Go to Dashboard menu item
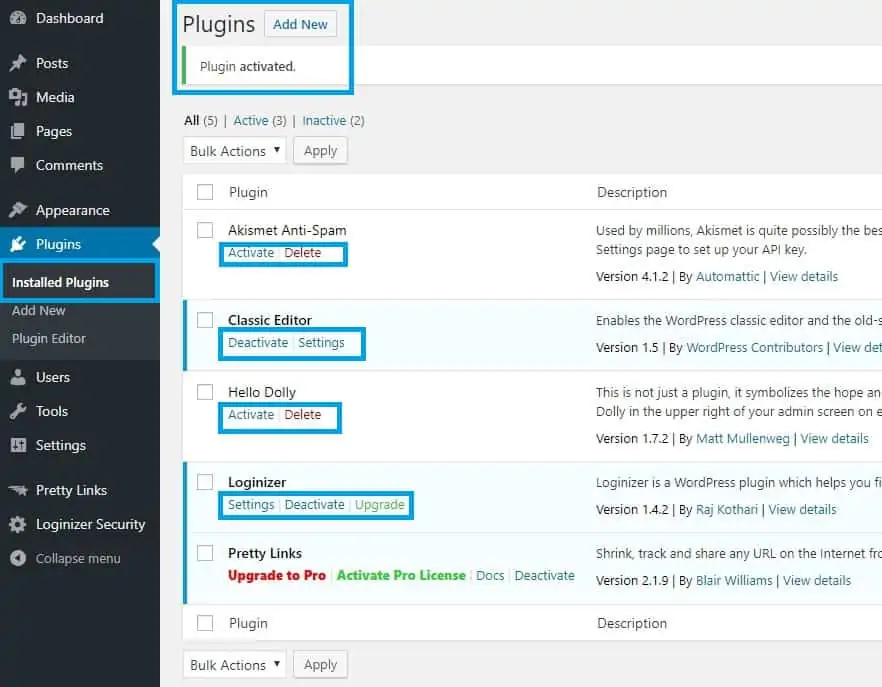Viewport: 882px width, 687px height. (x=69, y=18)
